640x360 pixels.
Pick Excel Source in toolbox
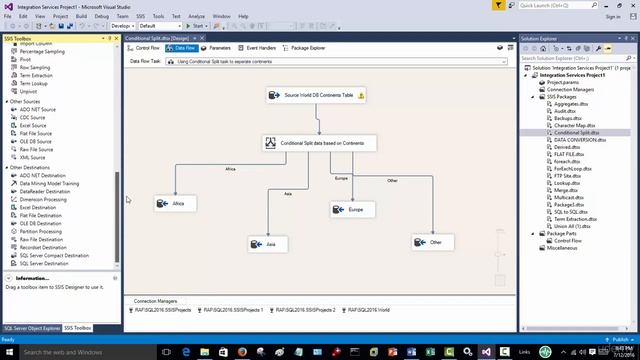click(x=33, y=125)
